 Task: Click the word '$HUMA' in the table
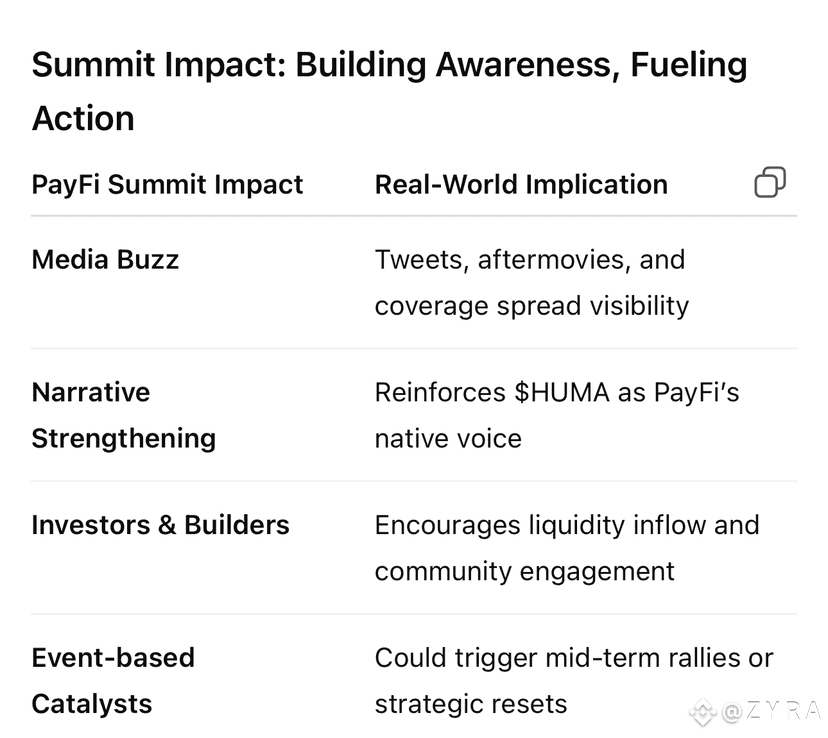click(x=562, y=393)
